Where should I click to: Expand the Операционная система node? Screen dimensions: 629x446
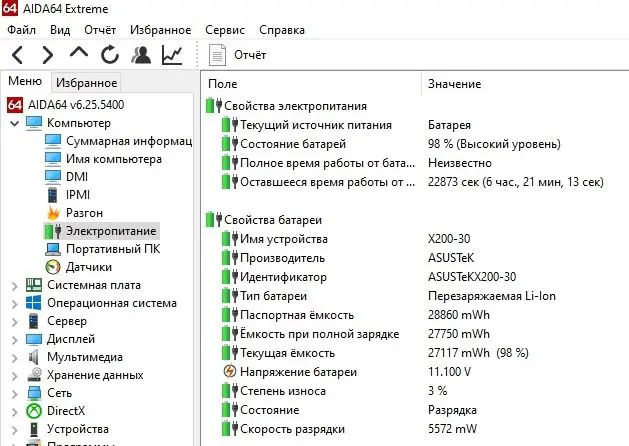(x=14, y=304)
